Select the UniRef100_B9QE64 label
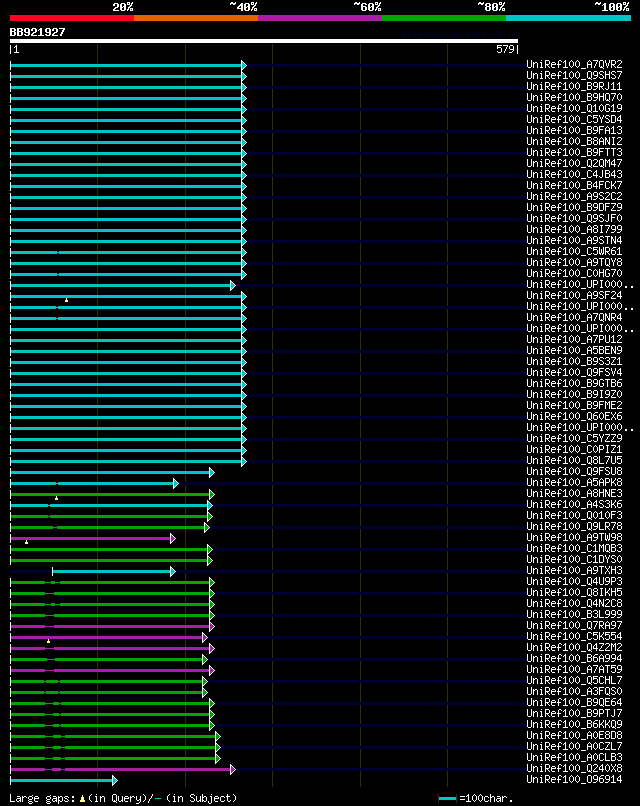640x806 pixels. (574, 702)
